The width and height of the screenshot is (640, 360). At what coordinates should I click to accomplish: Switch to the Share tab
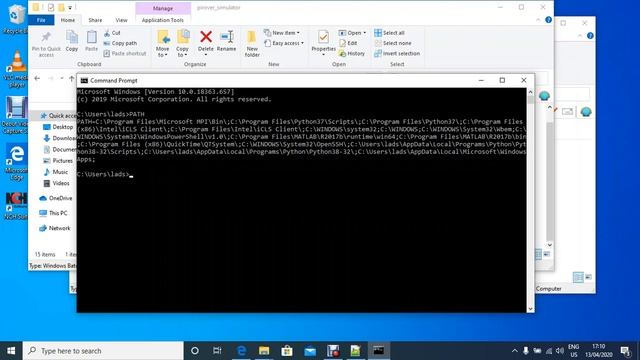95,20
